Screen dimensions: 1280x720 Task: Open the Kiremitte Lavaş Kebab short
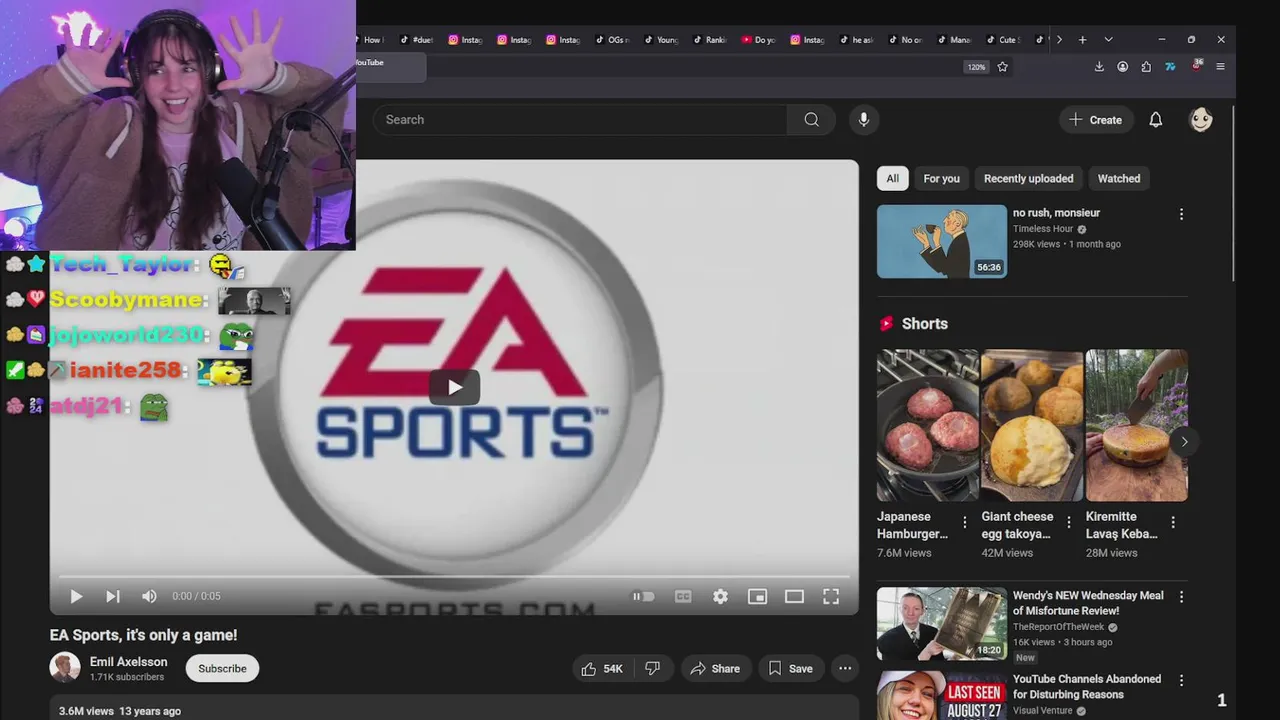[x=1137, y=425]
